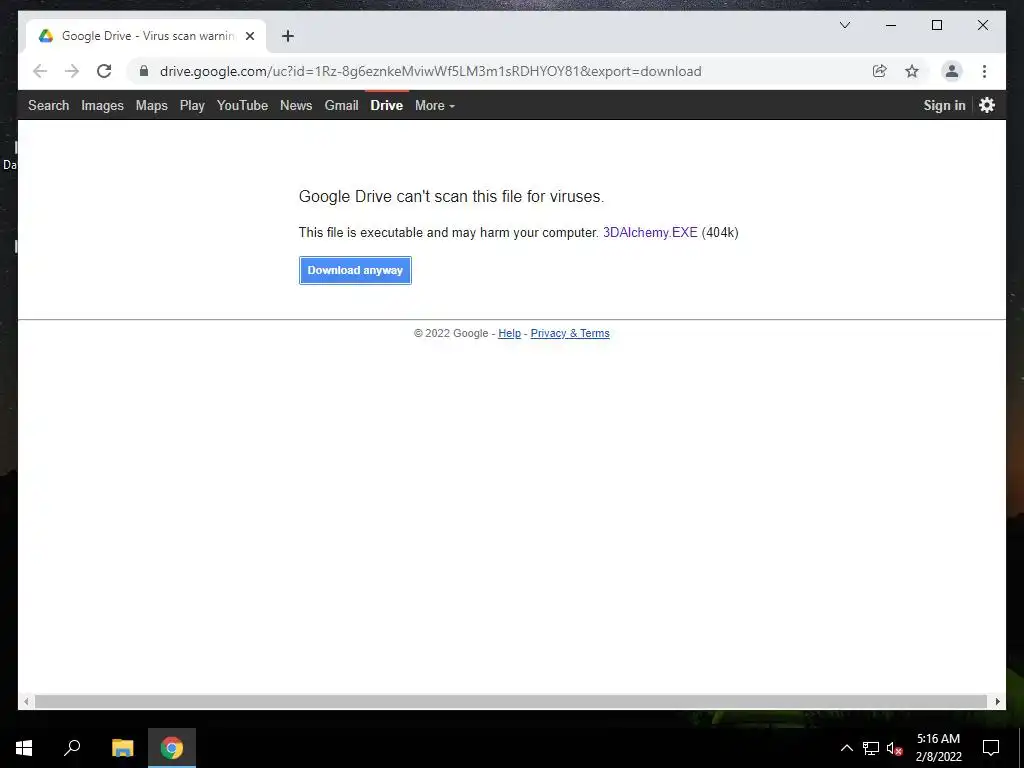
Task: Expand the More dropdown in Google bar
Action: click(x=435, y=105)
